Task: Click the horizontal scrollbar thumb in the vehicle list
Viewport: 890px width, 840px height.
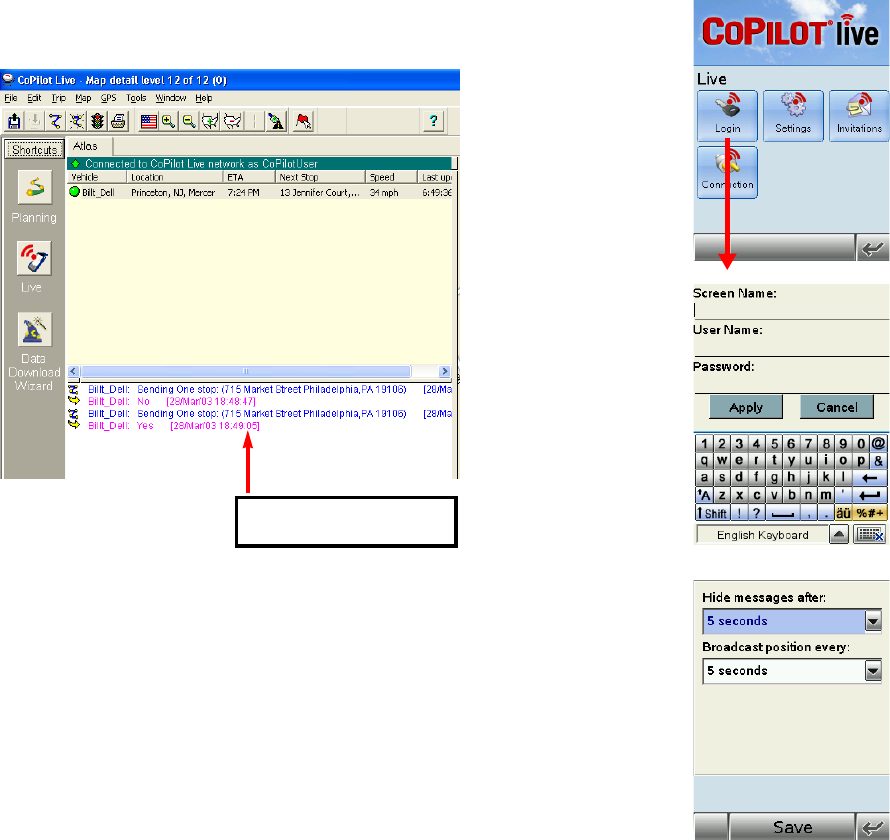Action: coord(245,371)
